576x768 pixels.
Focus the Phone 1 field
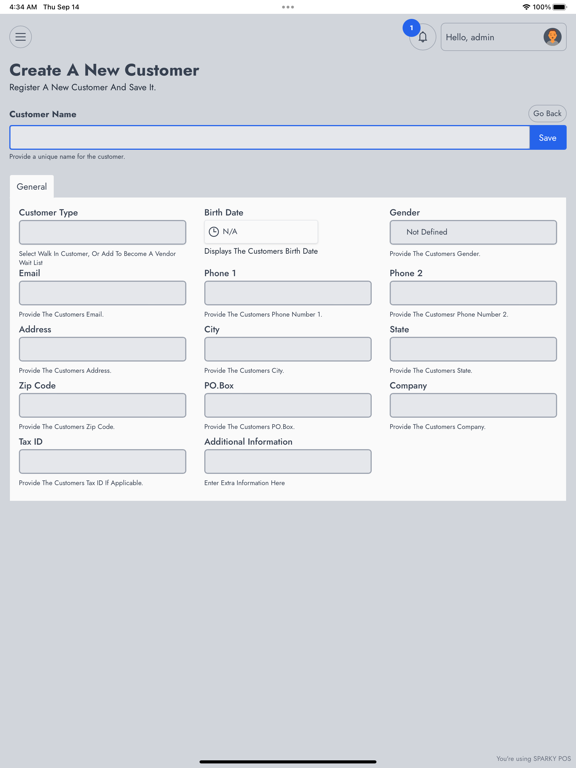pyautogui.click(x=288, y=293)
